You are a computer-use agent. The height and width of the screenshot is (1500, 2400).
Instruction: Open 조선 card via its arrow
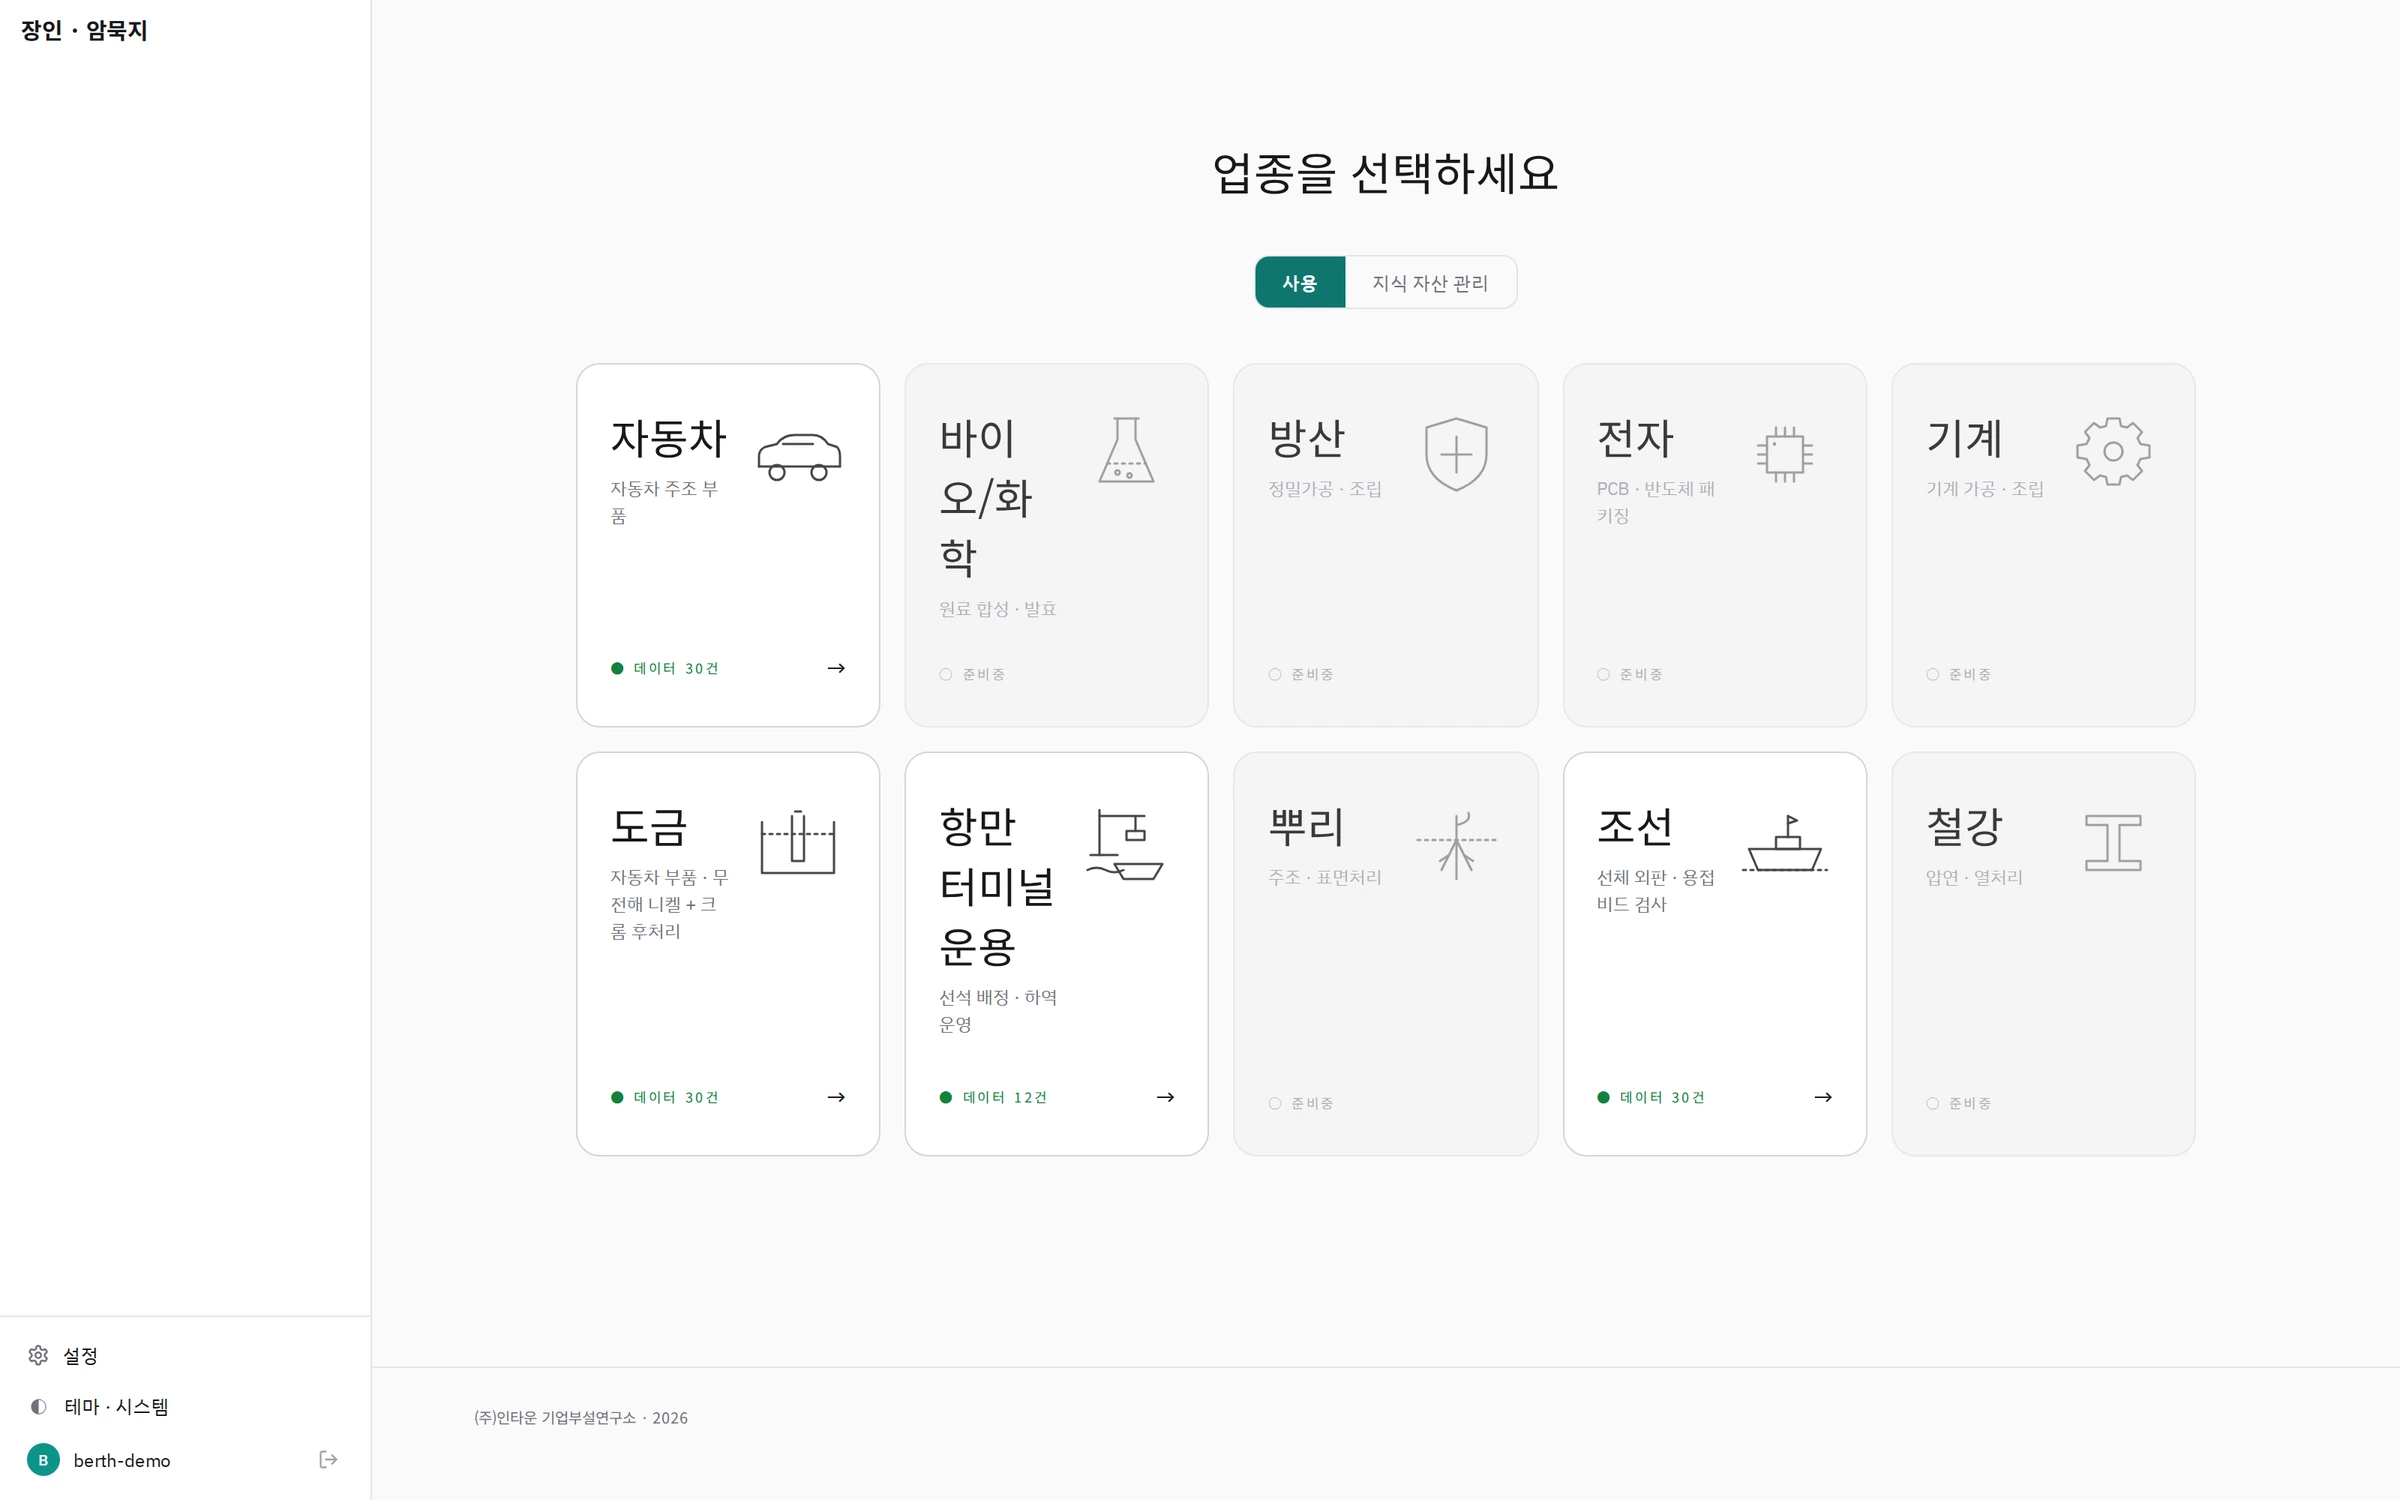[x=1823, y=1097]
